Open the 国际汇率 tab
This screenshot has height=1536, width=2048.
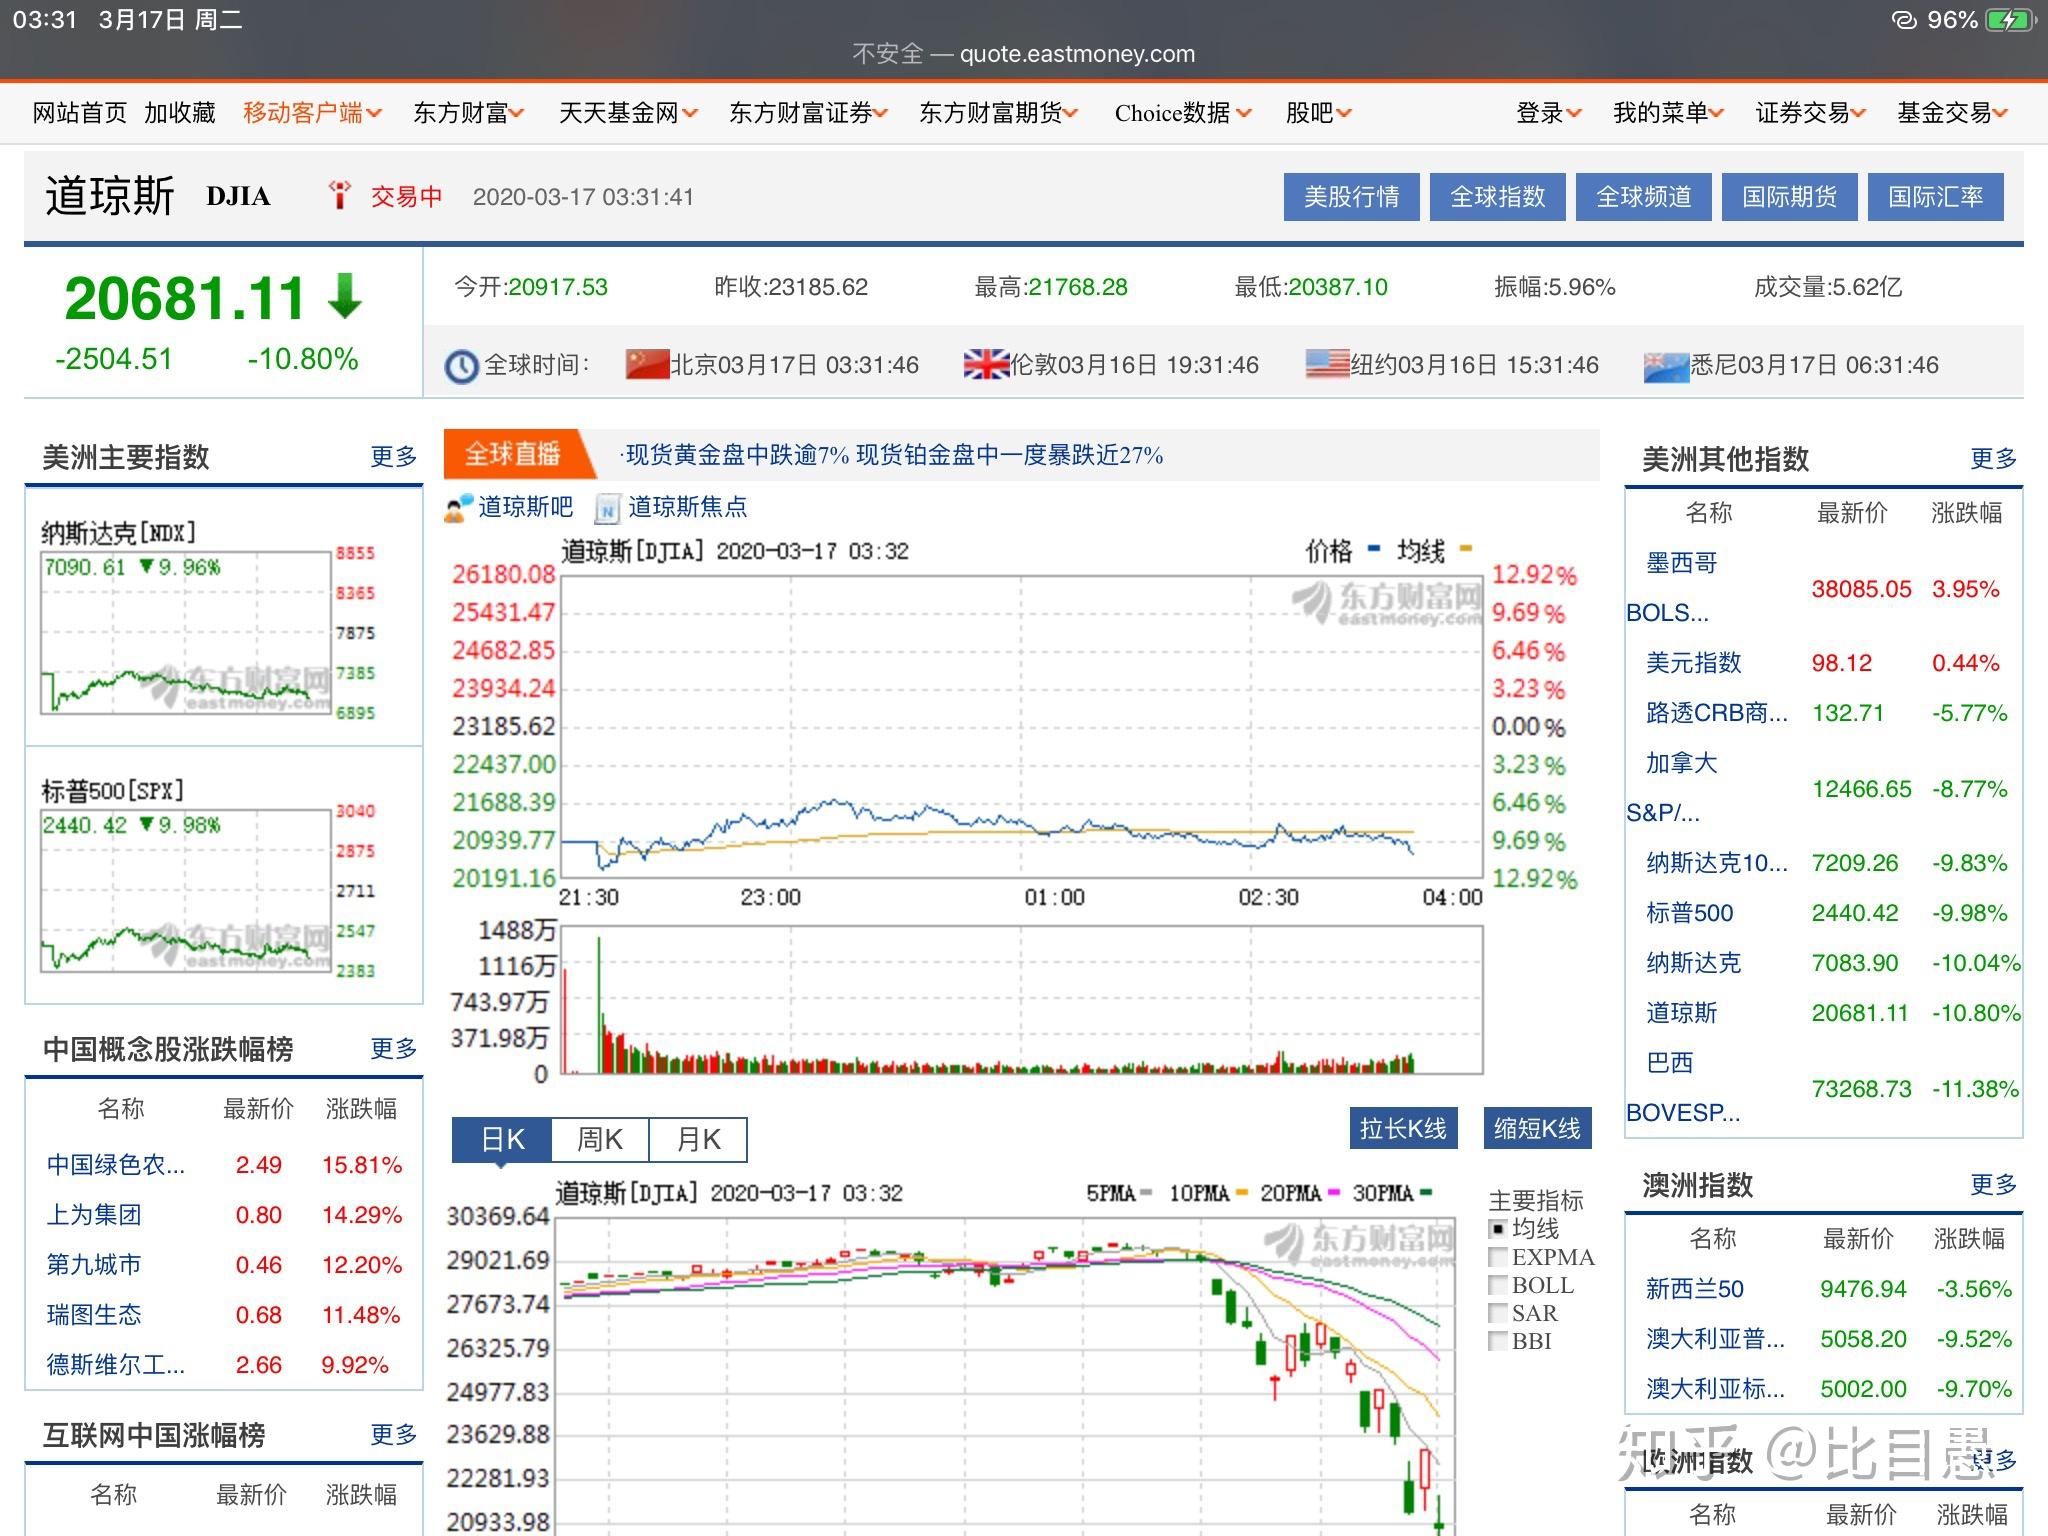point(1936,196)
